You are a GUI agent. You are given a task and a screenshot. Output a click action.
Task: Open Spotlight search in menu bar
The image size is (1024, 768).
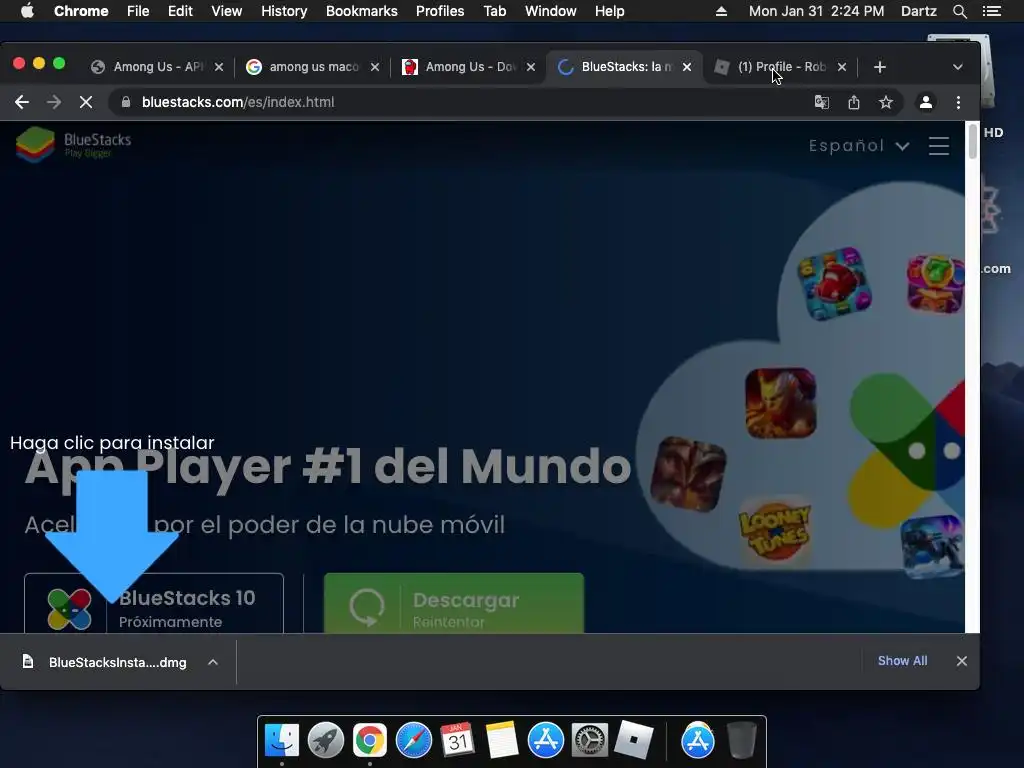959,11
